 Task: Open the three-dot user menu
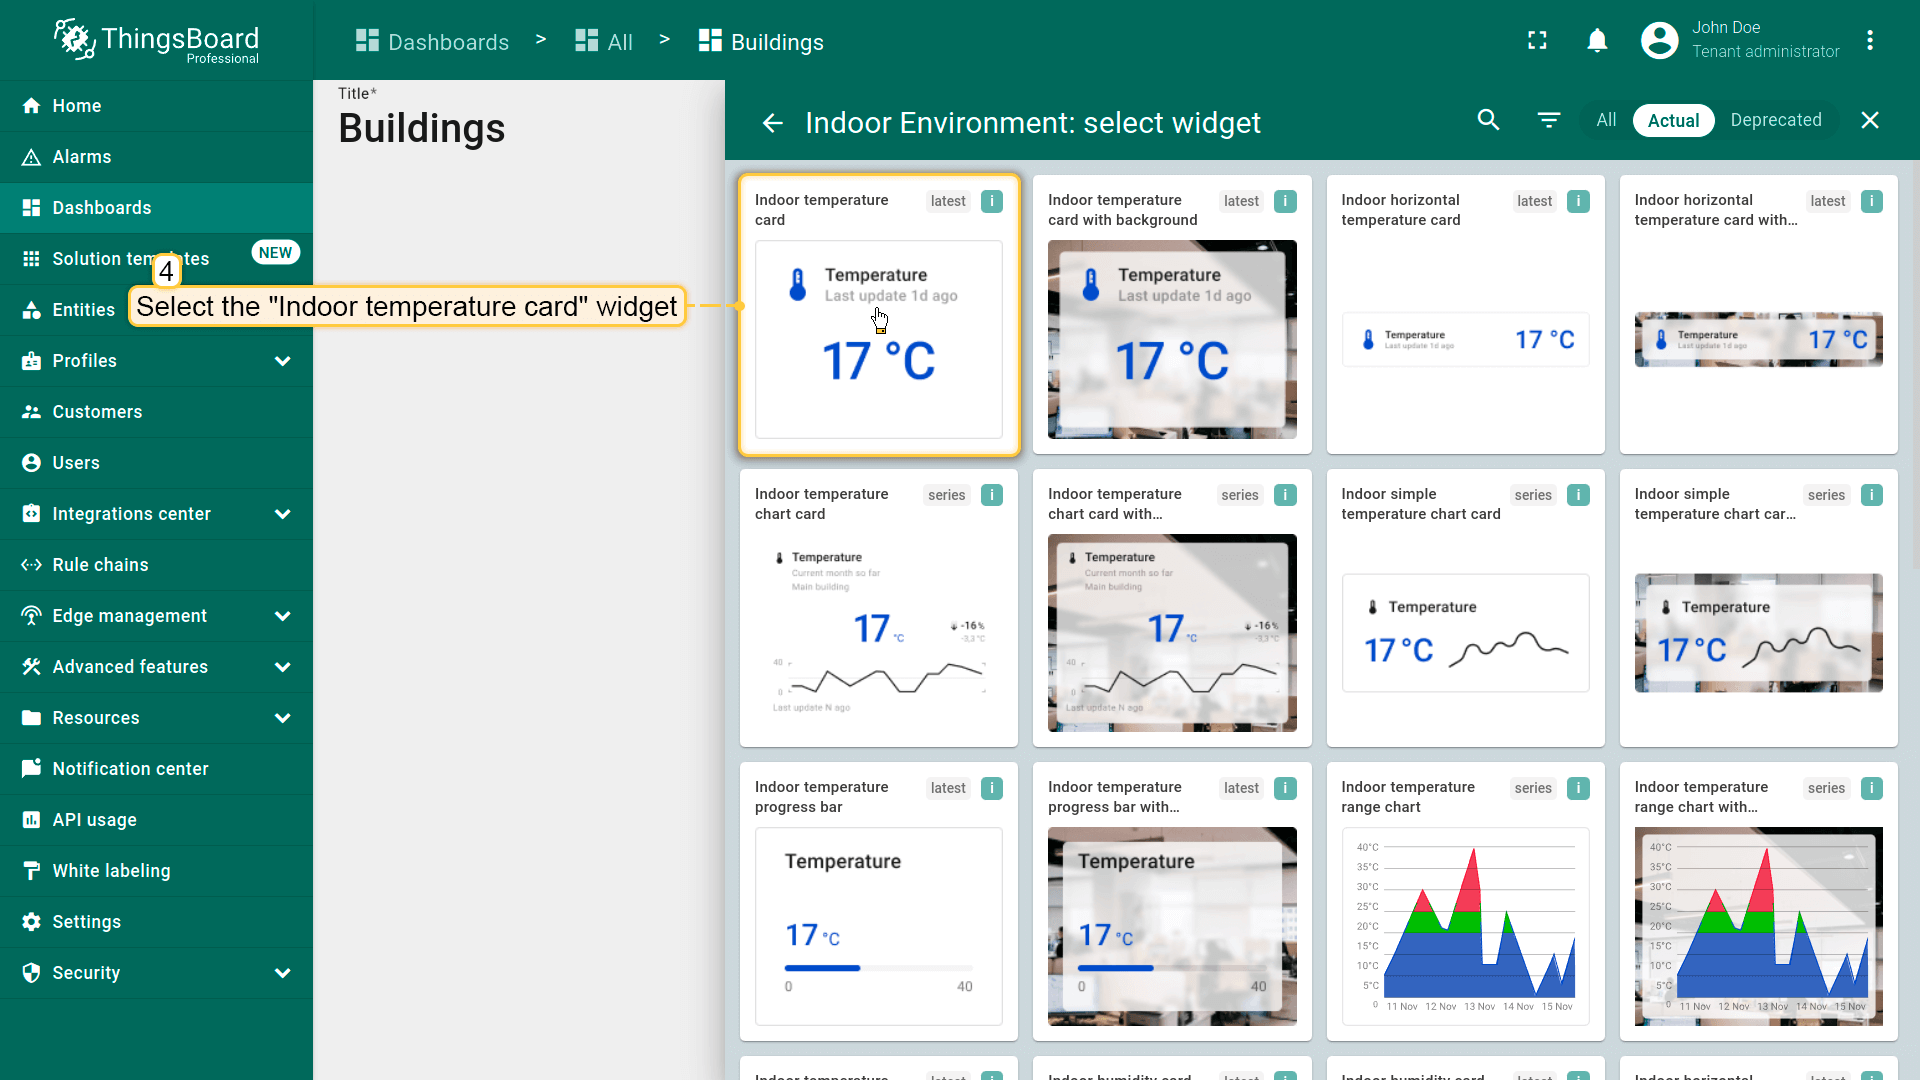click(1869, 41)
